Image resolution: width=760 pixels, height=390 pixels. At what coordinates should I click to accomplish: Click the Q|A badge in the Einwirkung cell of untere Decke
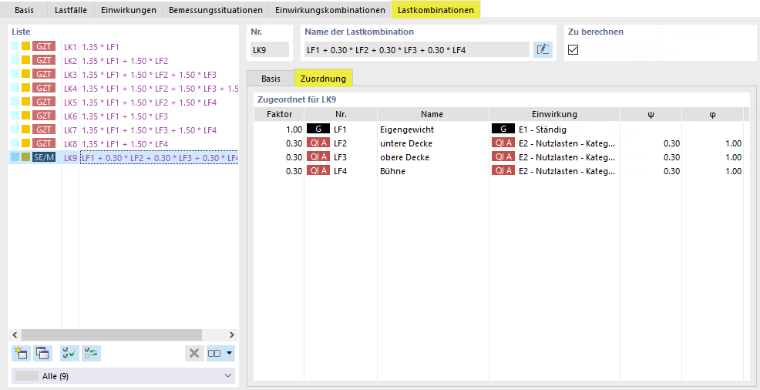(503, 143)
